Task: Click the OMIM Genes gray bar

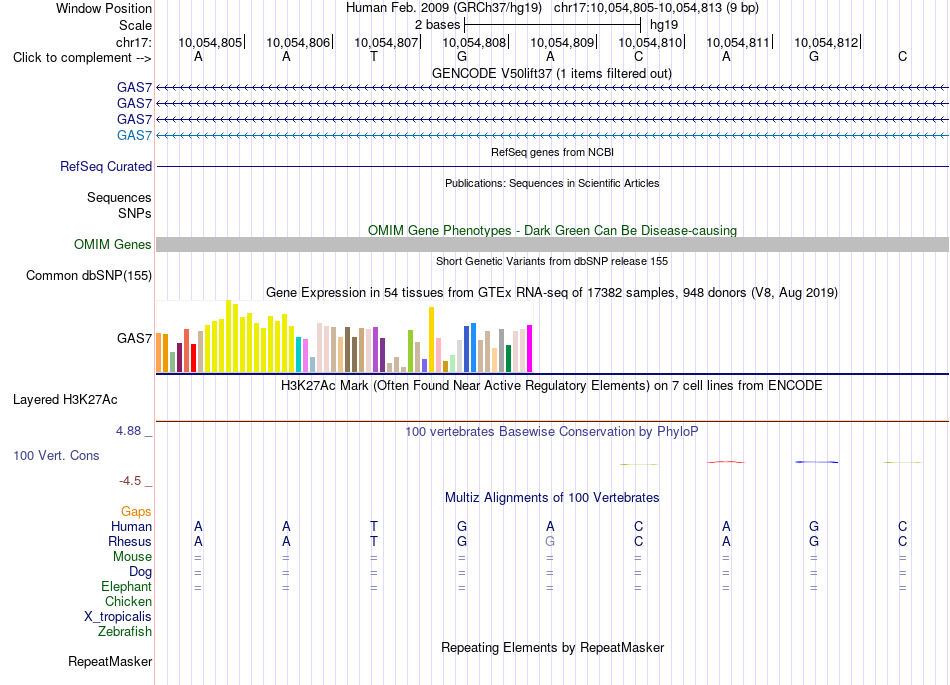Action: point(552,244)
